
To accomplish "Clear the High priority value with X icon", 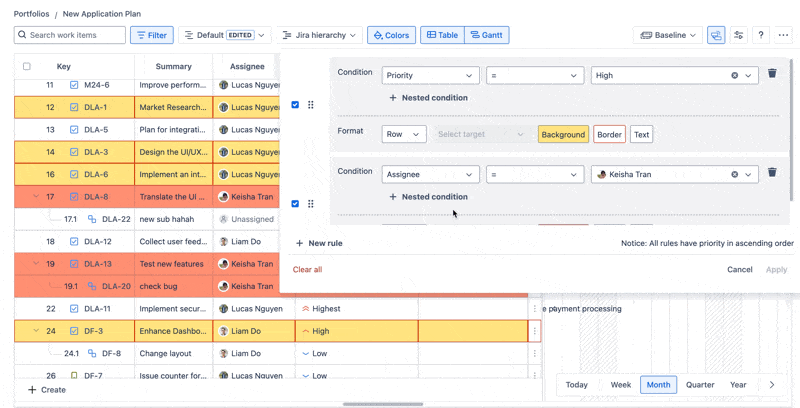I will (734, 75).
